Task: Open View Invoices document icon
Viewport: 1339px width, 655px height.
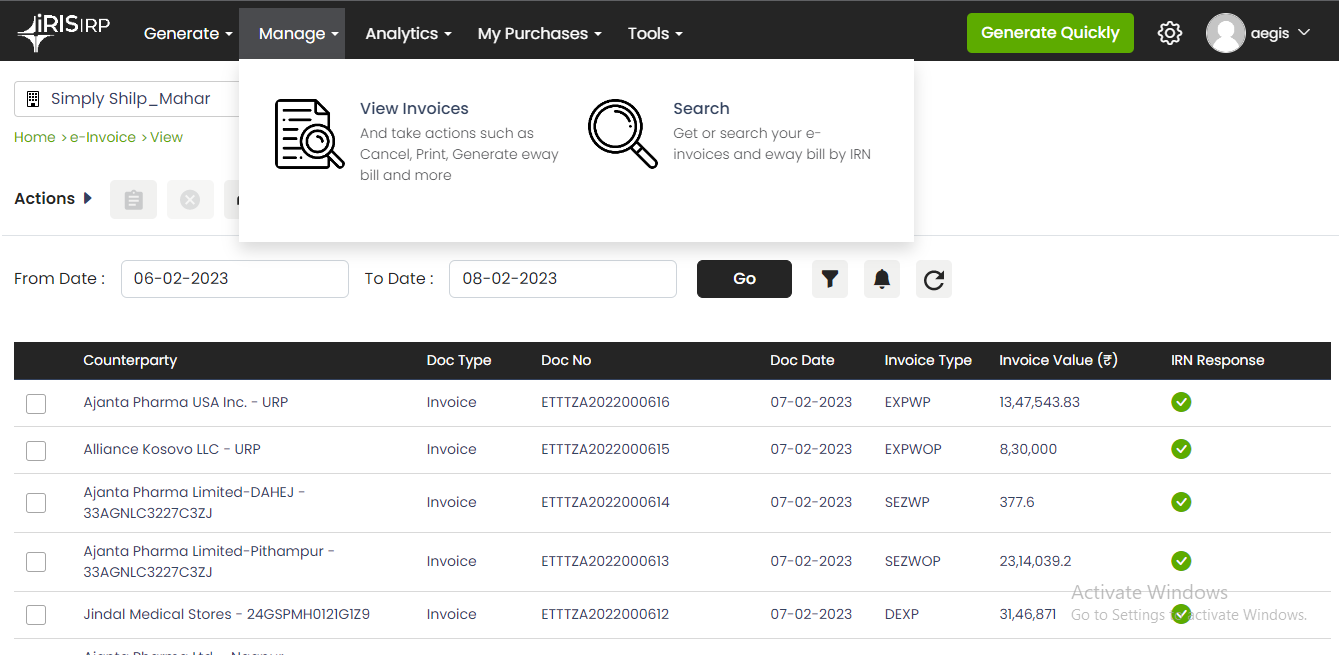Action: 309,134
